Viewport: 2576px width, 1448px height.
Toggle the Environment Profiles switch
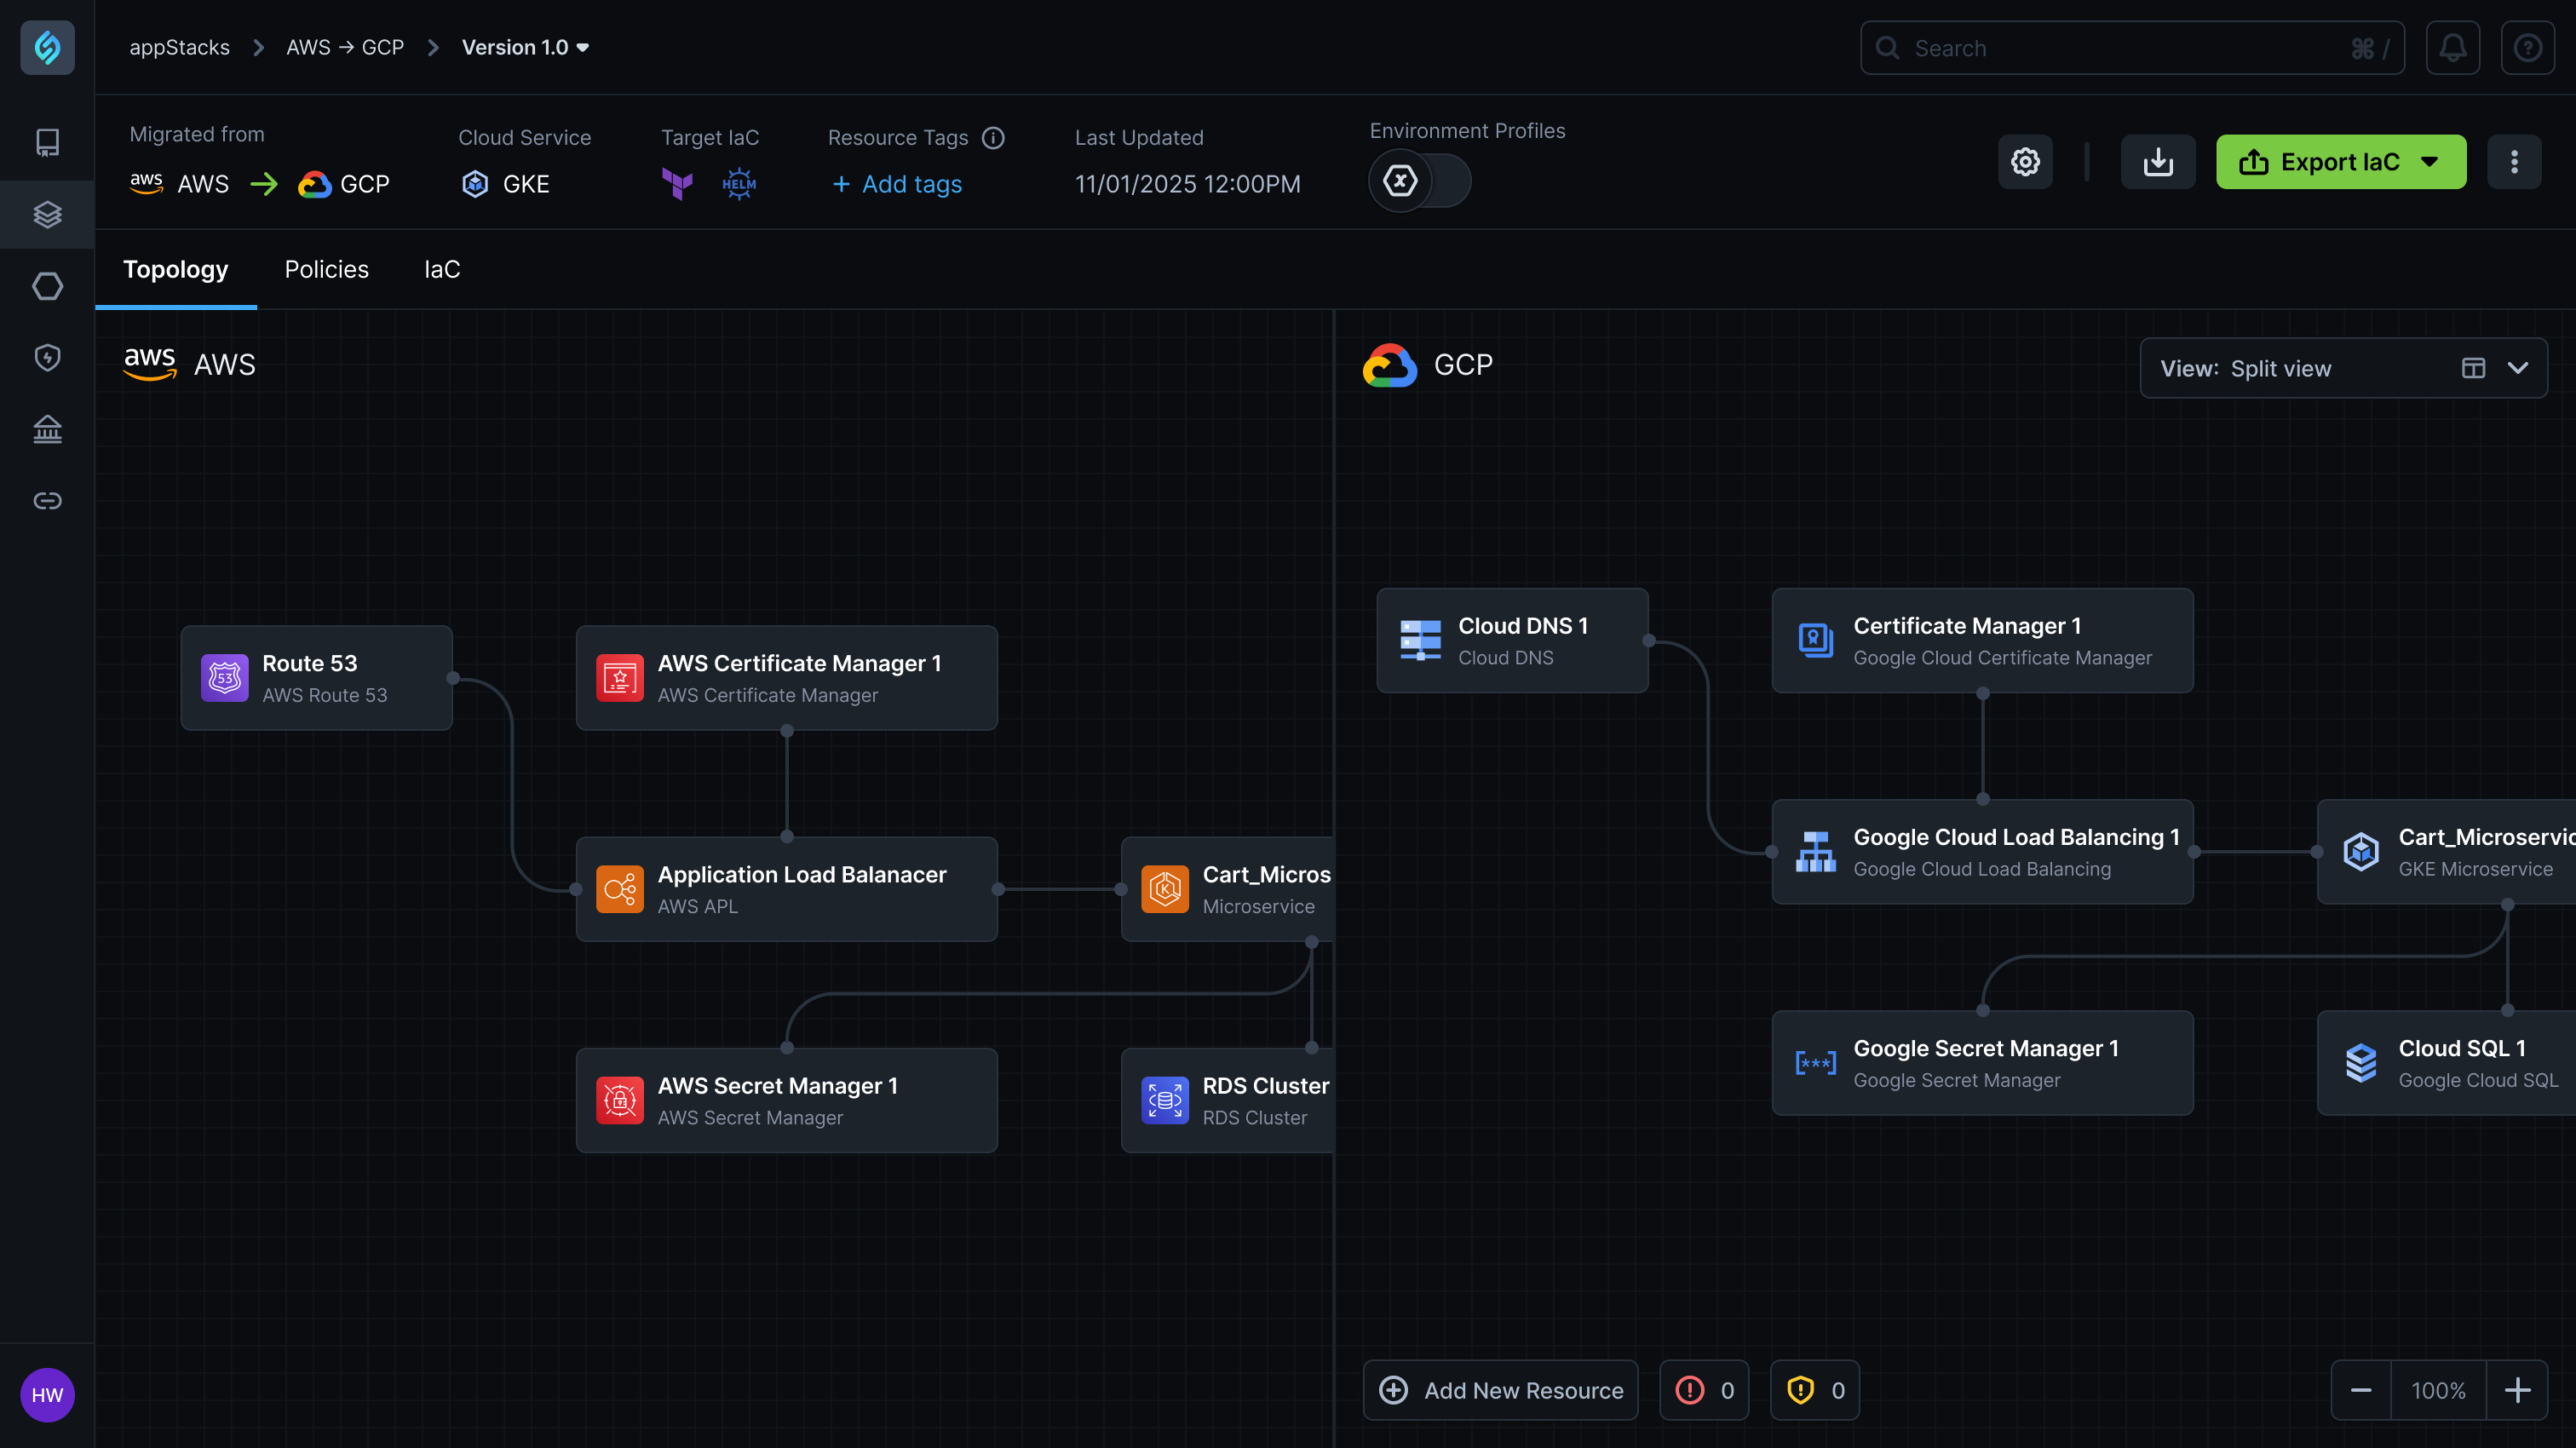[1418, 181]
